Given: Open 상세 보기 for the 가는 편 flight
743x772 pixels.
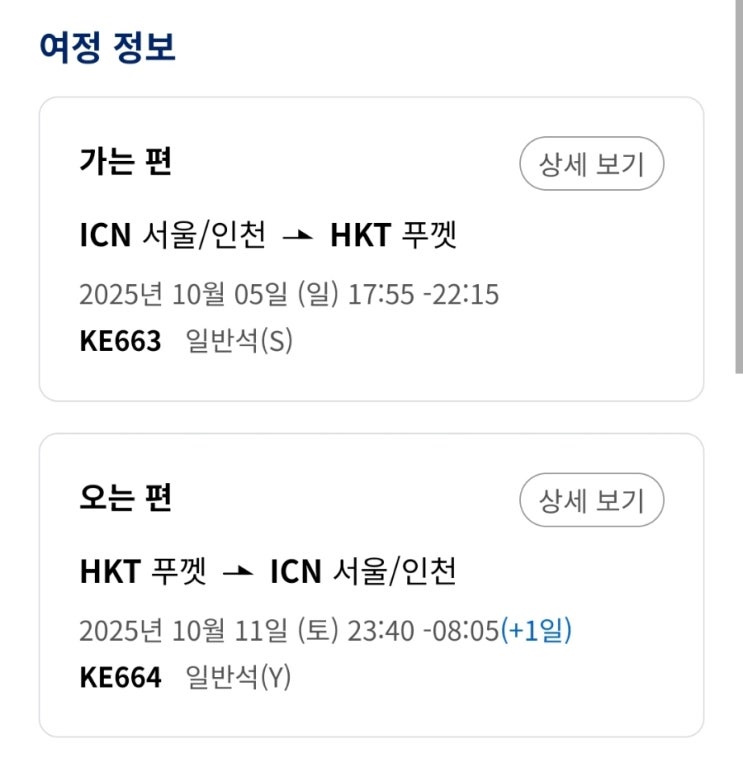Looking at the screenshot, I should click(x=591, y=164).
